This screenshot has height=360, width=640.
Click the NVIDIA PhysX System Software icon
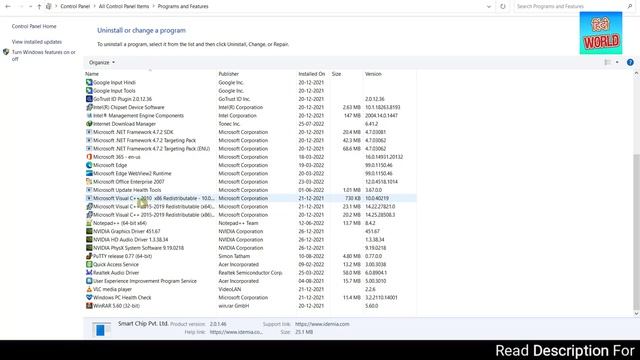click(89, 248)
